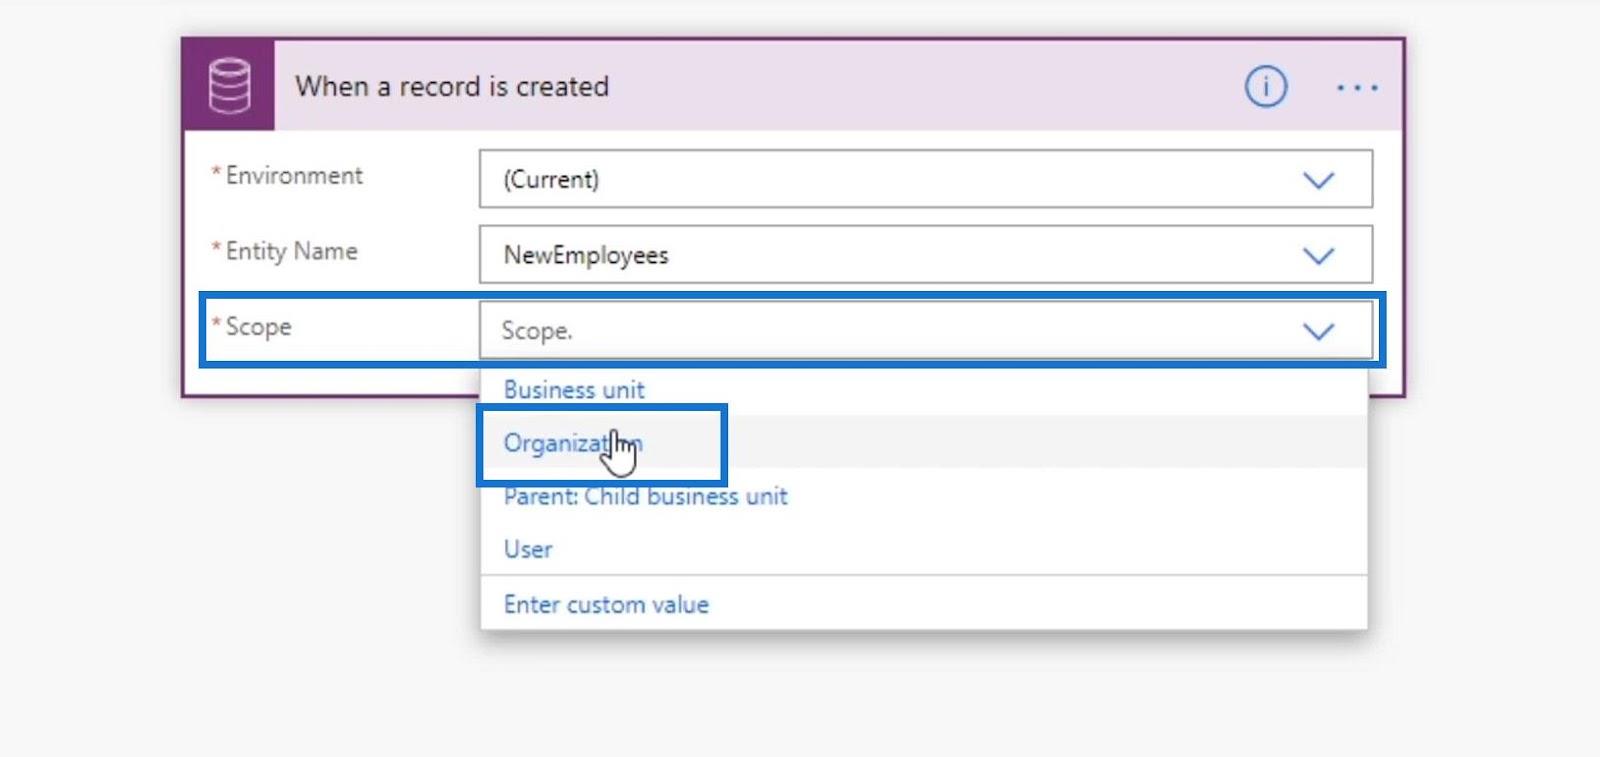Click the Entity Name field label

[x=291, y=251]
